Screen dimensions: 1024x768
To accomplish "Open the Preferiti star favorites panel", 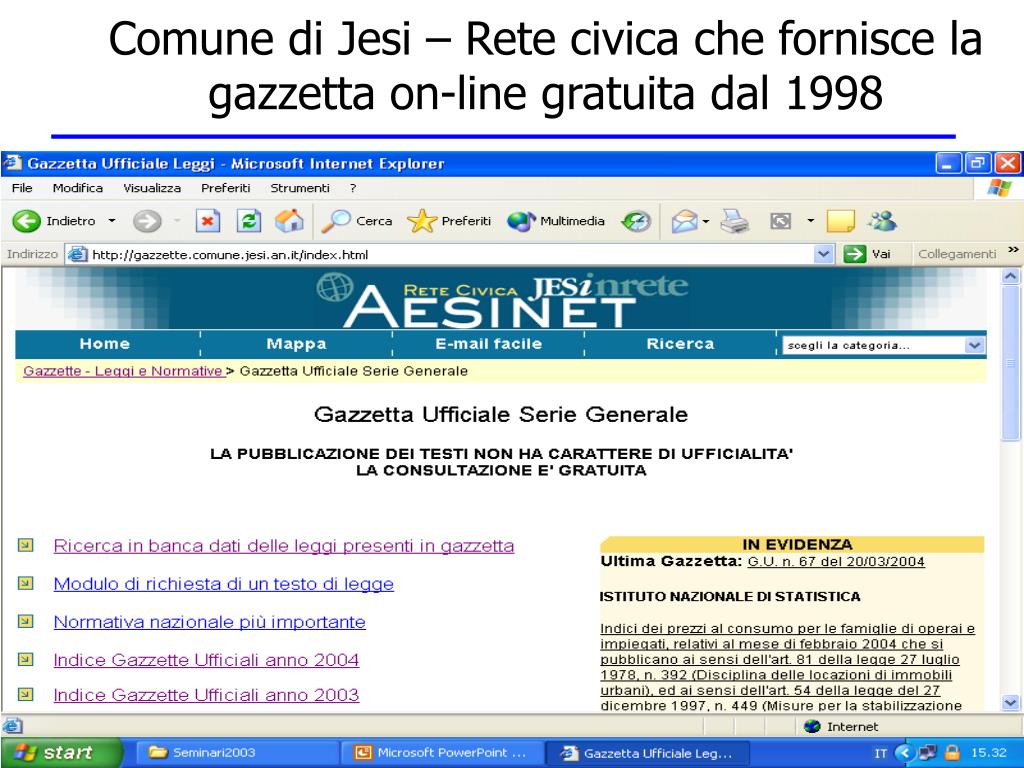I will click(x=449, y=221).
